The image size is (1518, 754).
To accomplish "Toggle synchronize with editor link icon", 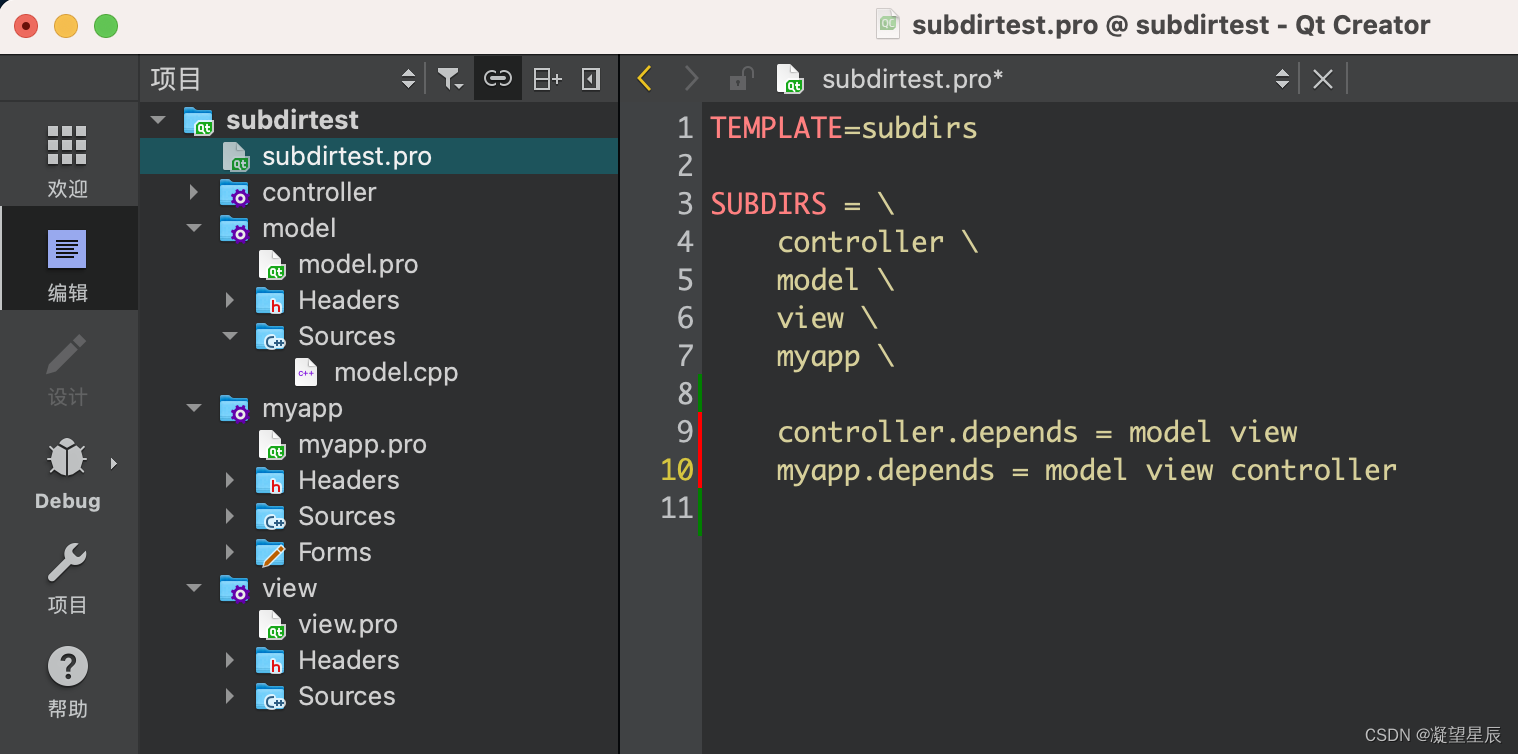I will (x=498, y=78).
